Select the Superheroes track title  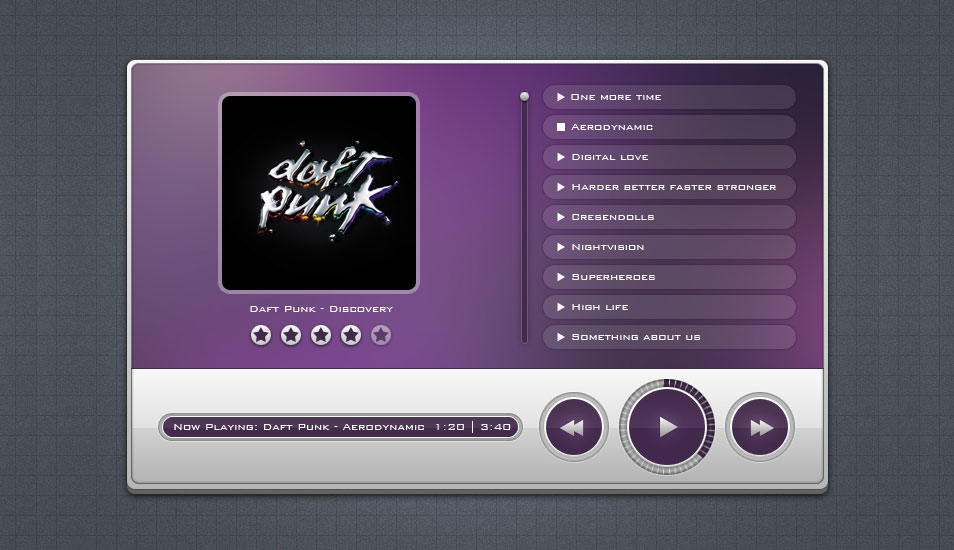point(613,277)
